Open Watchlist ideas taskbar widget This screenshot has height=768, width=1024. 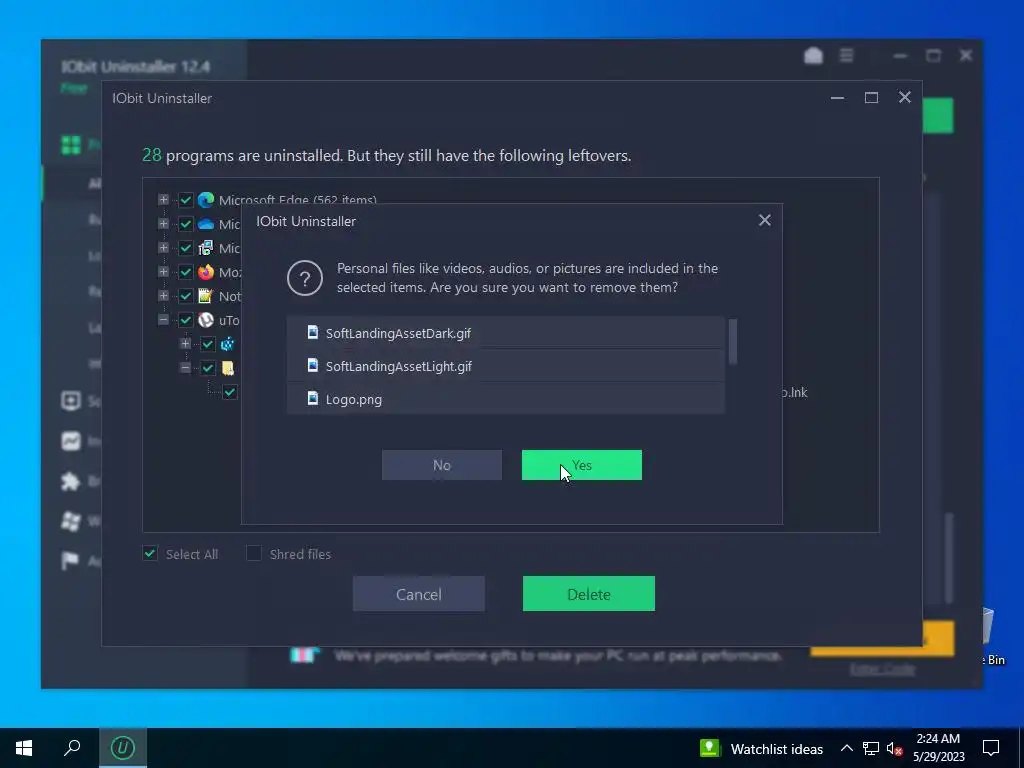tap(761, 748)
